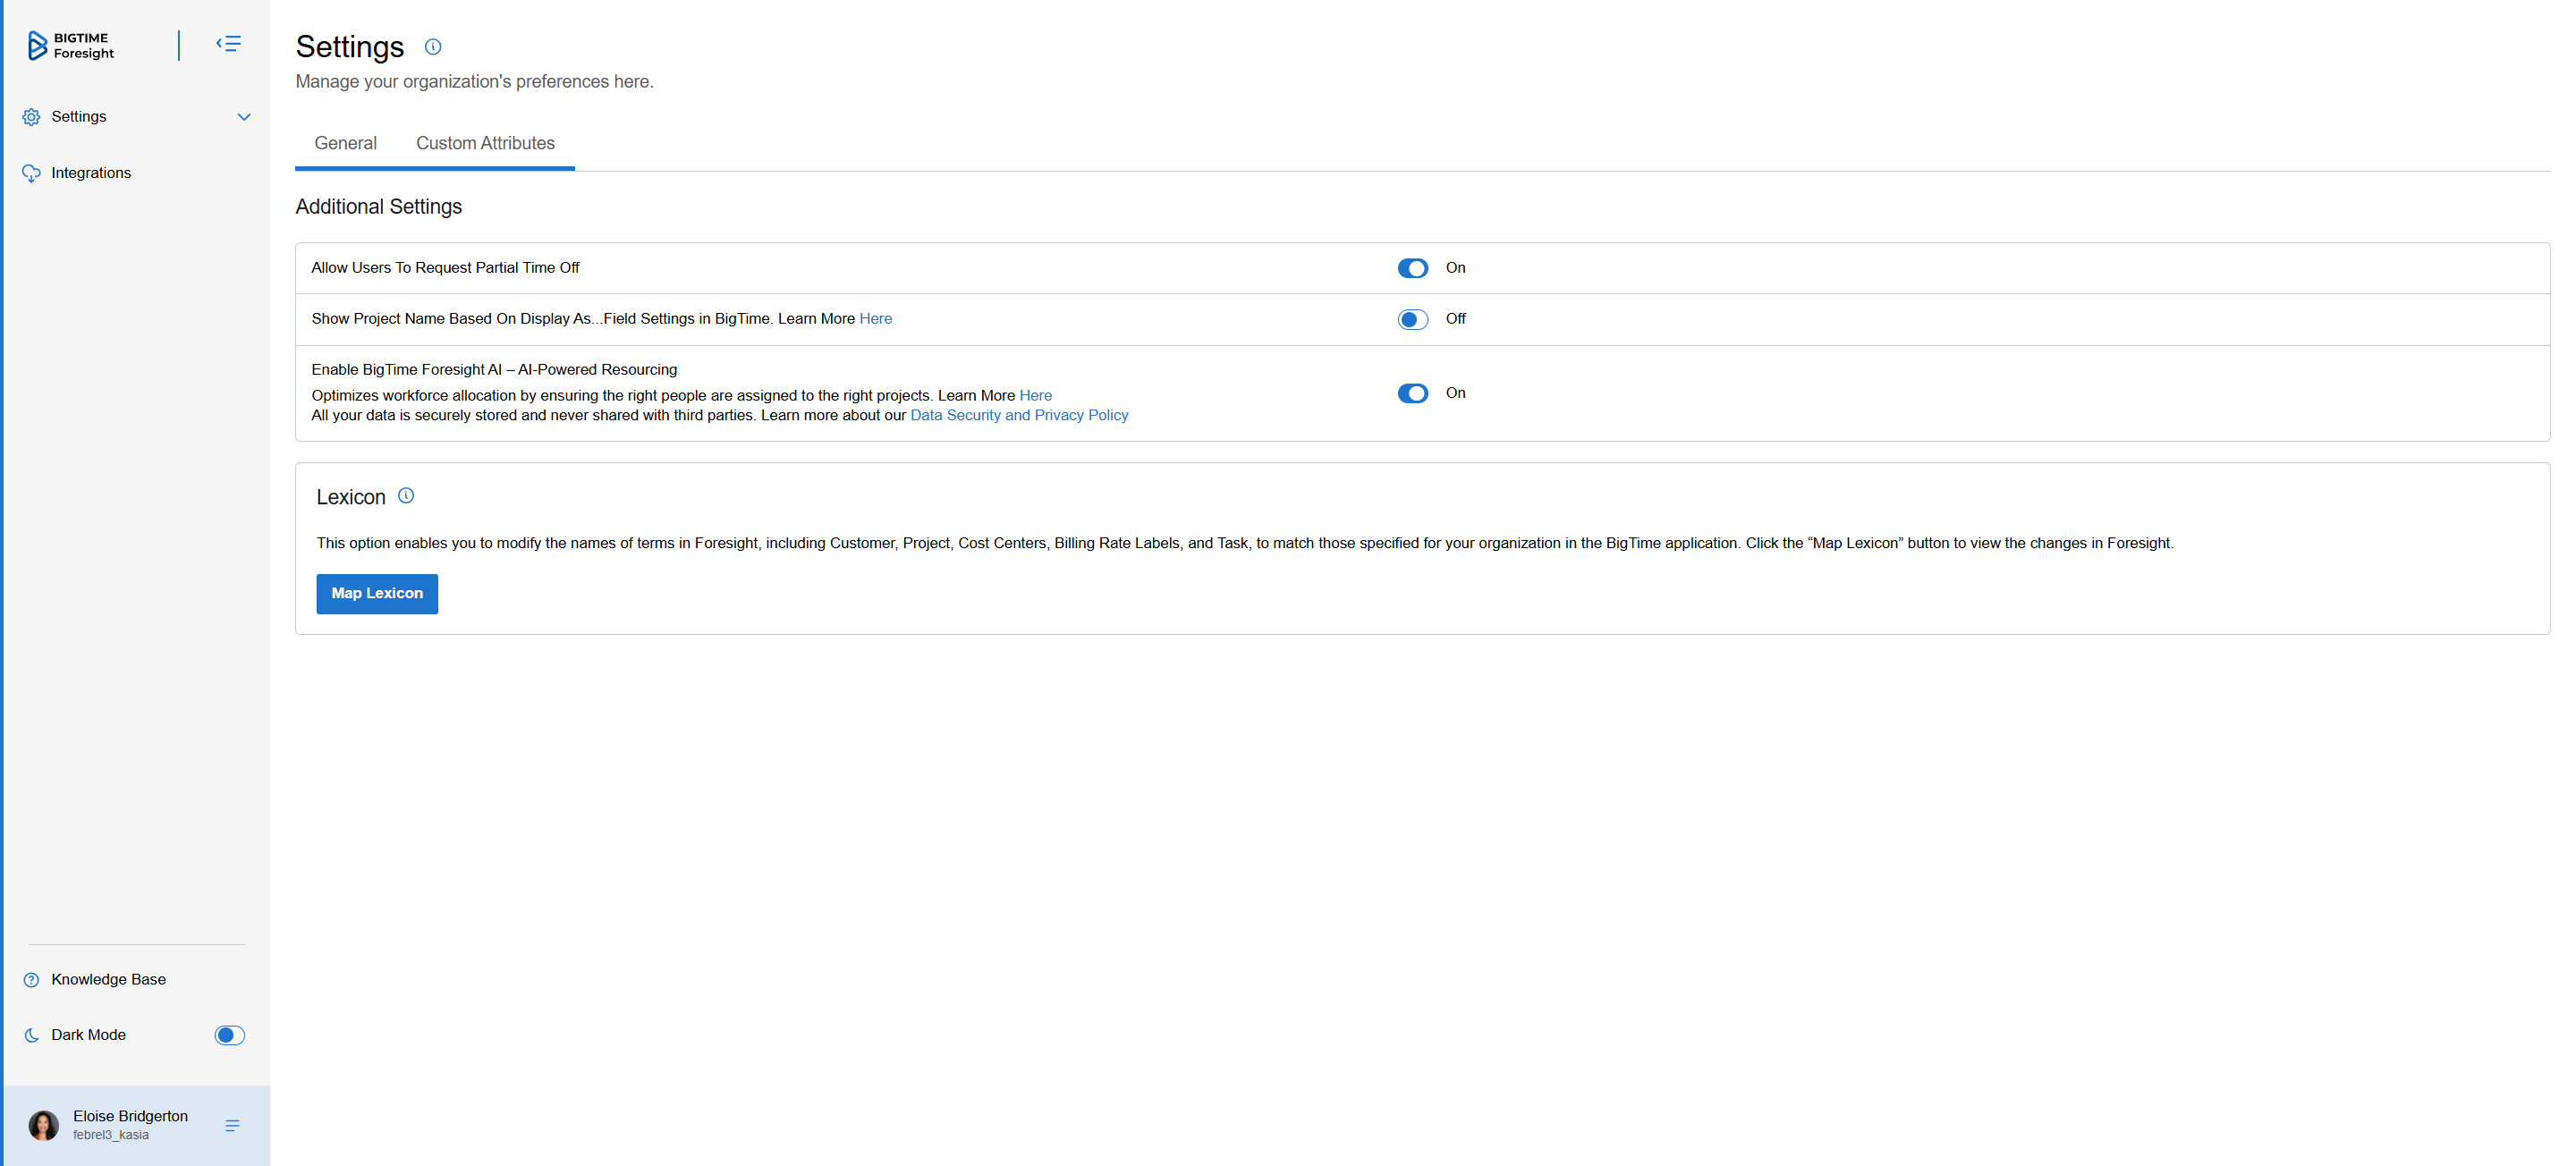The image size is (2576, 1166).
Task: Open Data Security and Privacy Policy link
Action: [x=1018, y=415]
